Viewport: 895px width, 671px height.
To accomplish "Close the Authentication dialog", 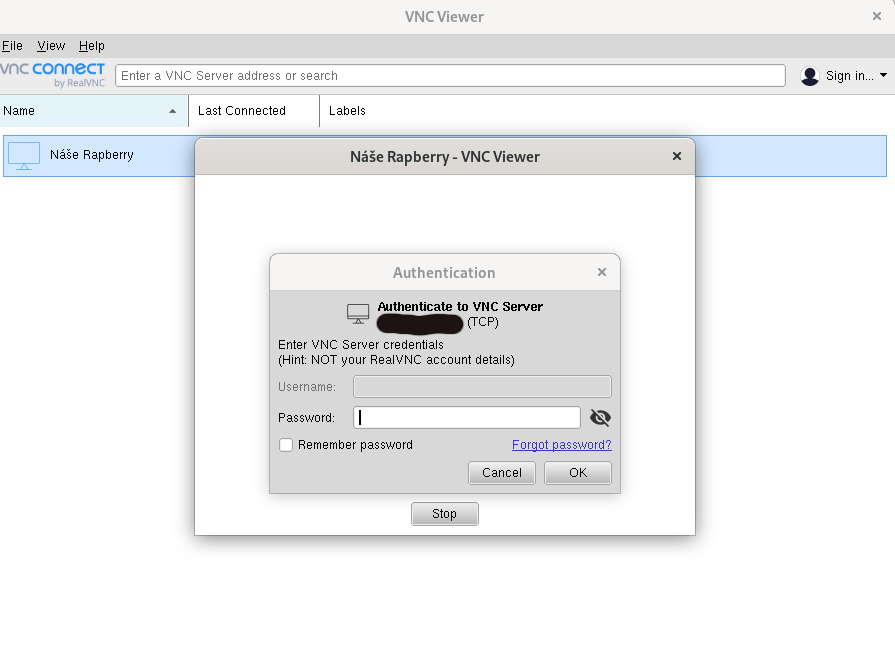I will (602, 272).
